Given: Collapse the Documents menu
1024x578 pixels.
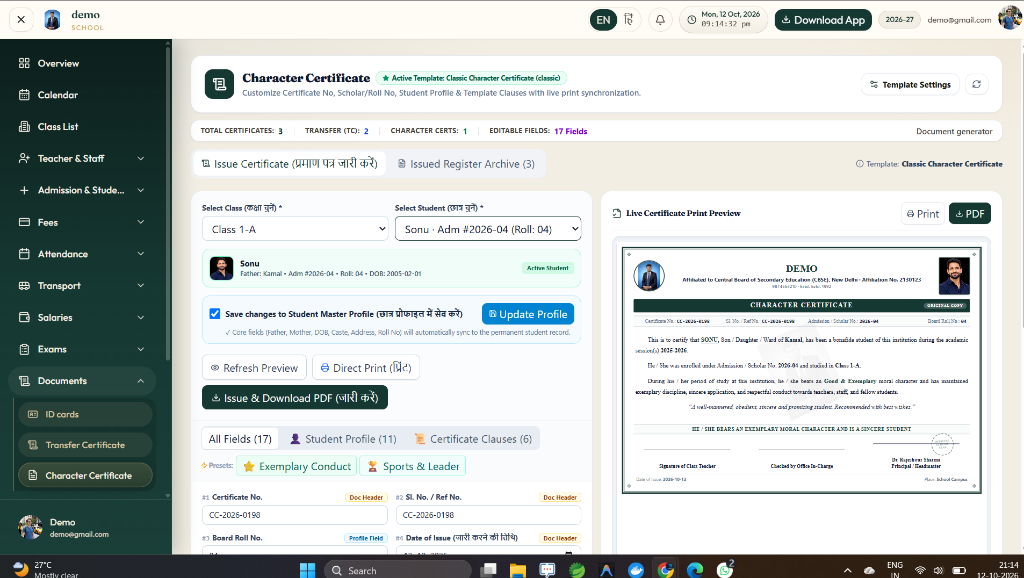Looking at the screenshot, I should [140, 381].
